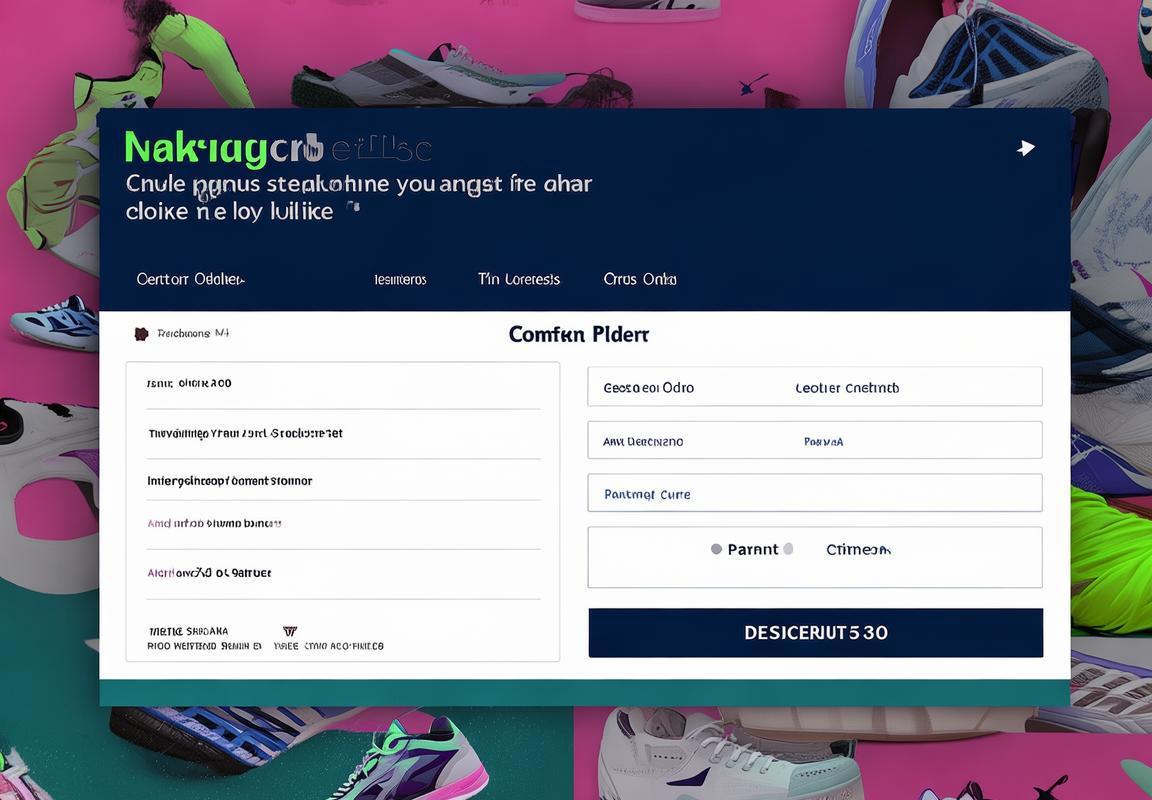
Task: Select the Thuvdinngo row in list
Action: pyautogui.click(x=343, y=433)
